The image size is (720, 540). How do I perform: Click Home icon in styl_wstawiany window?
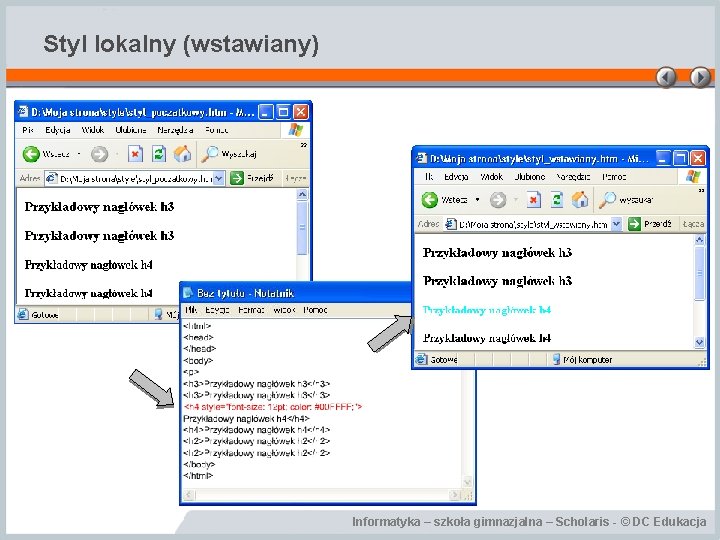pyautogui.click(x=580, y=200)
